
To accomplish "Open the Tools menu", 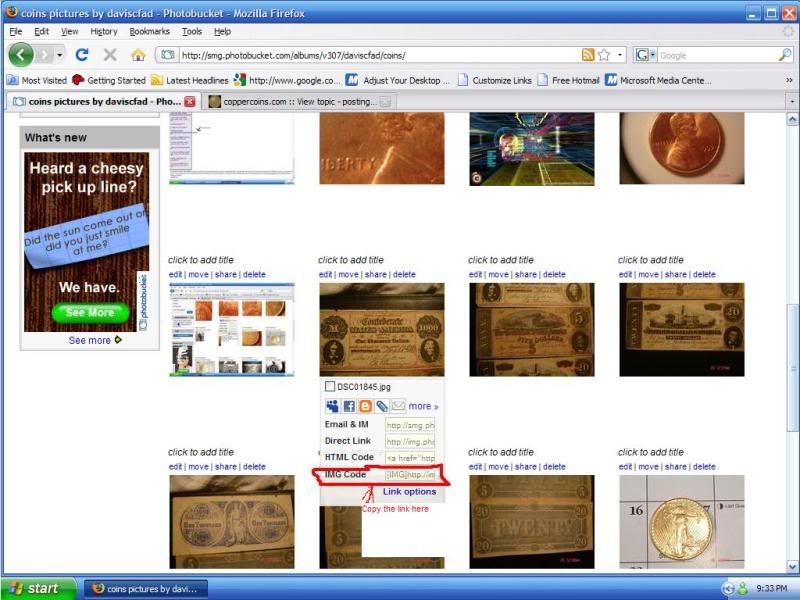I will pyautogui.click(x=192, y=32).
